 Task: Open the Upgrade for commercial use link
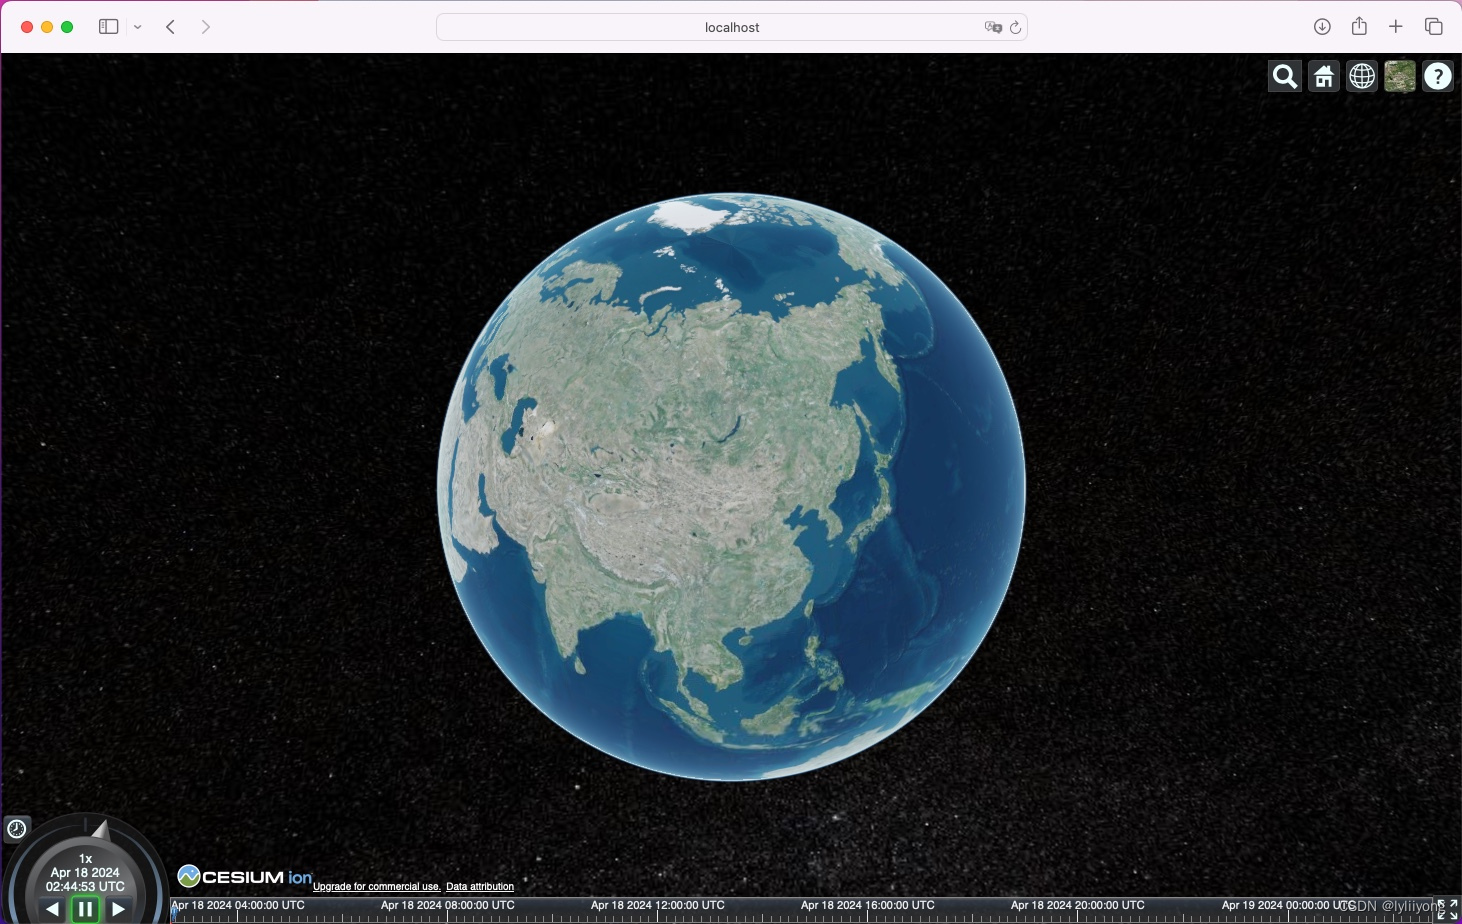[376, 887]
